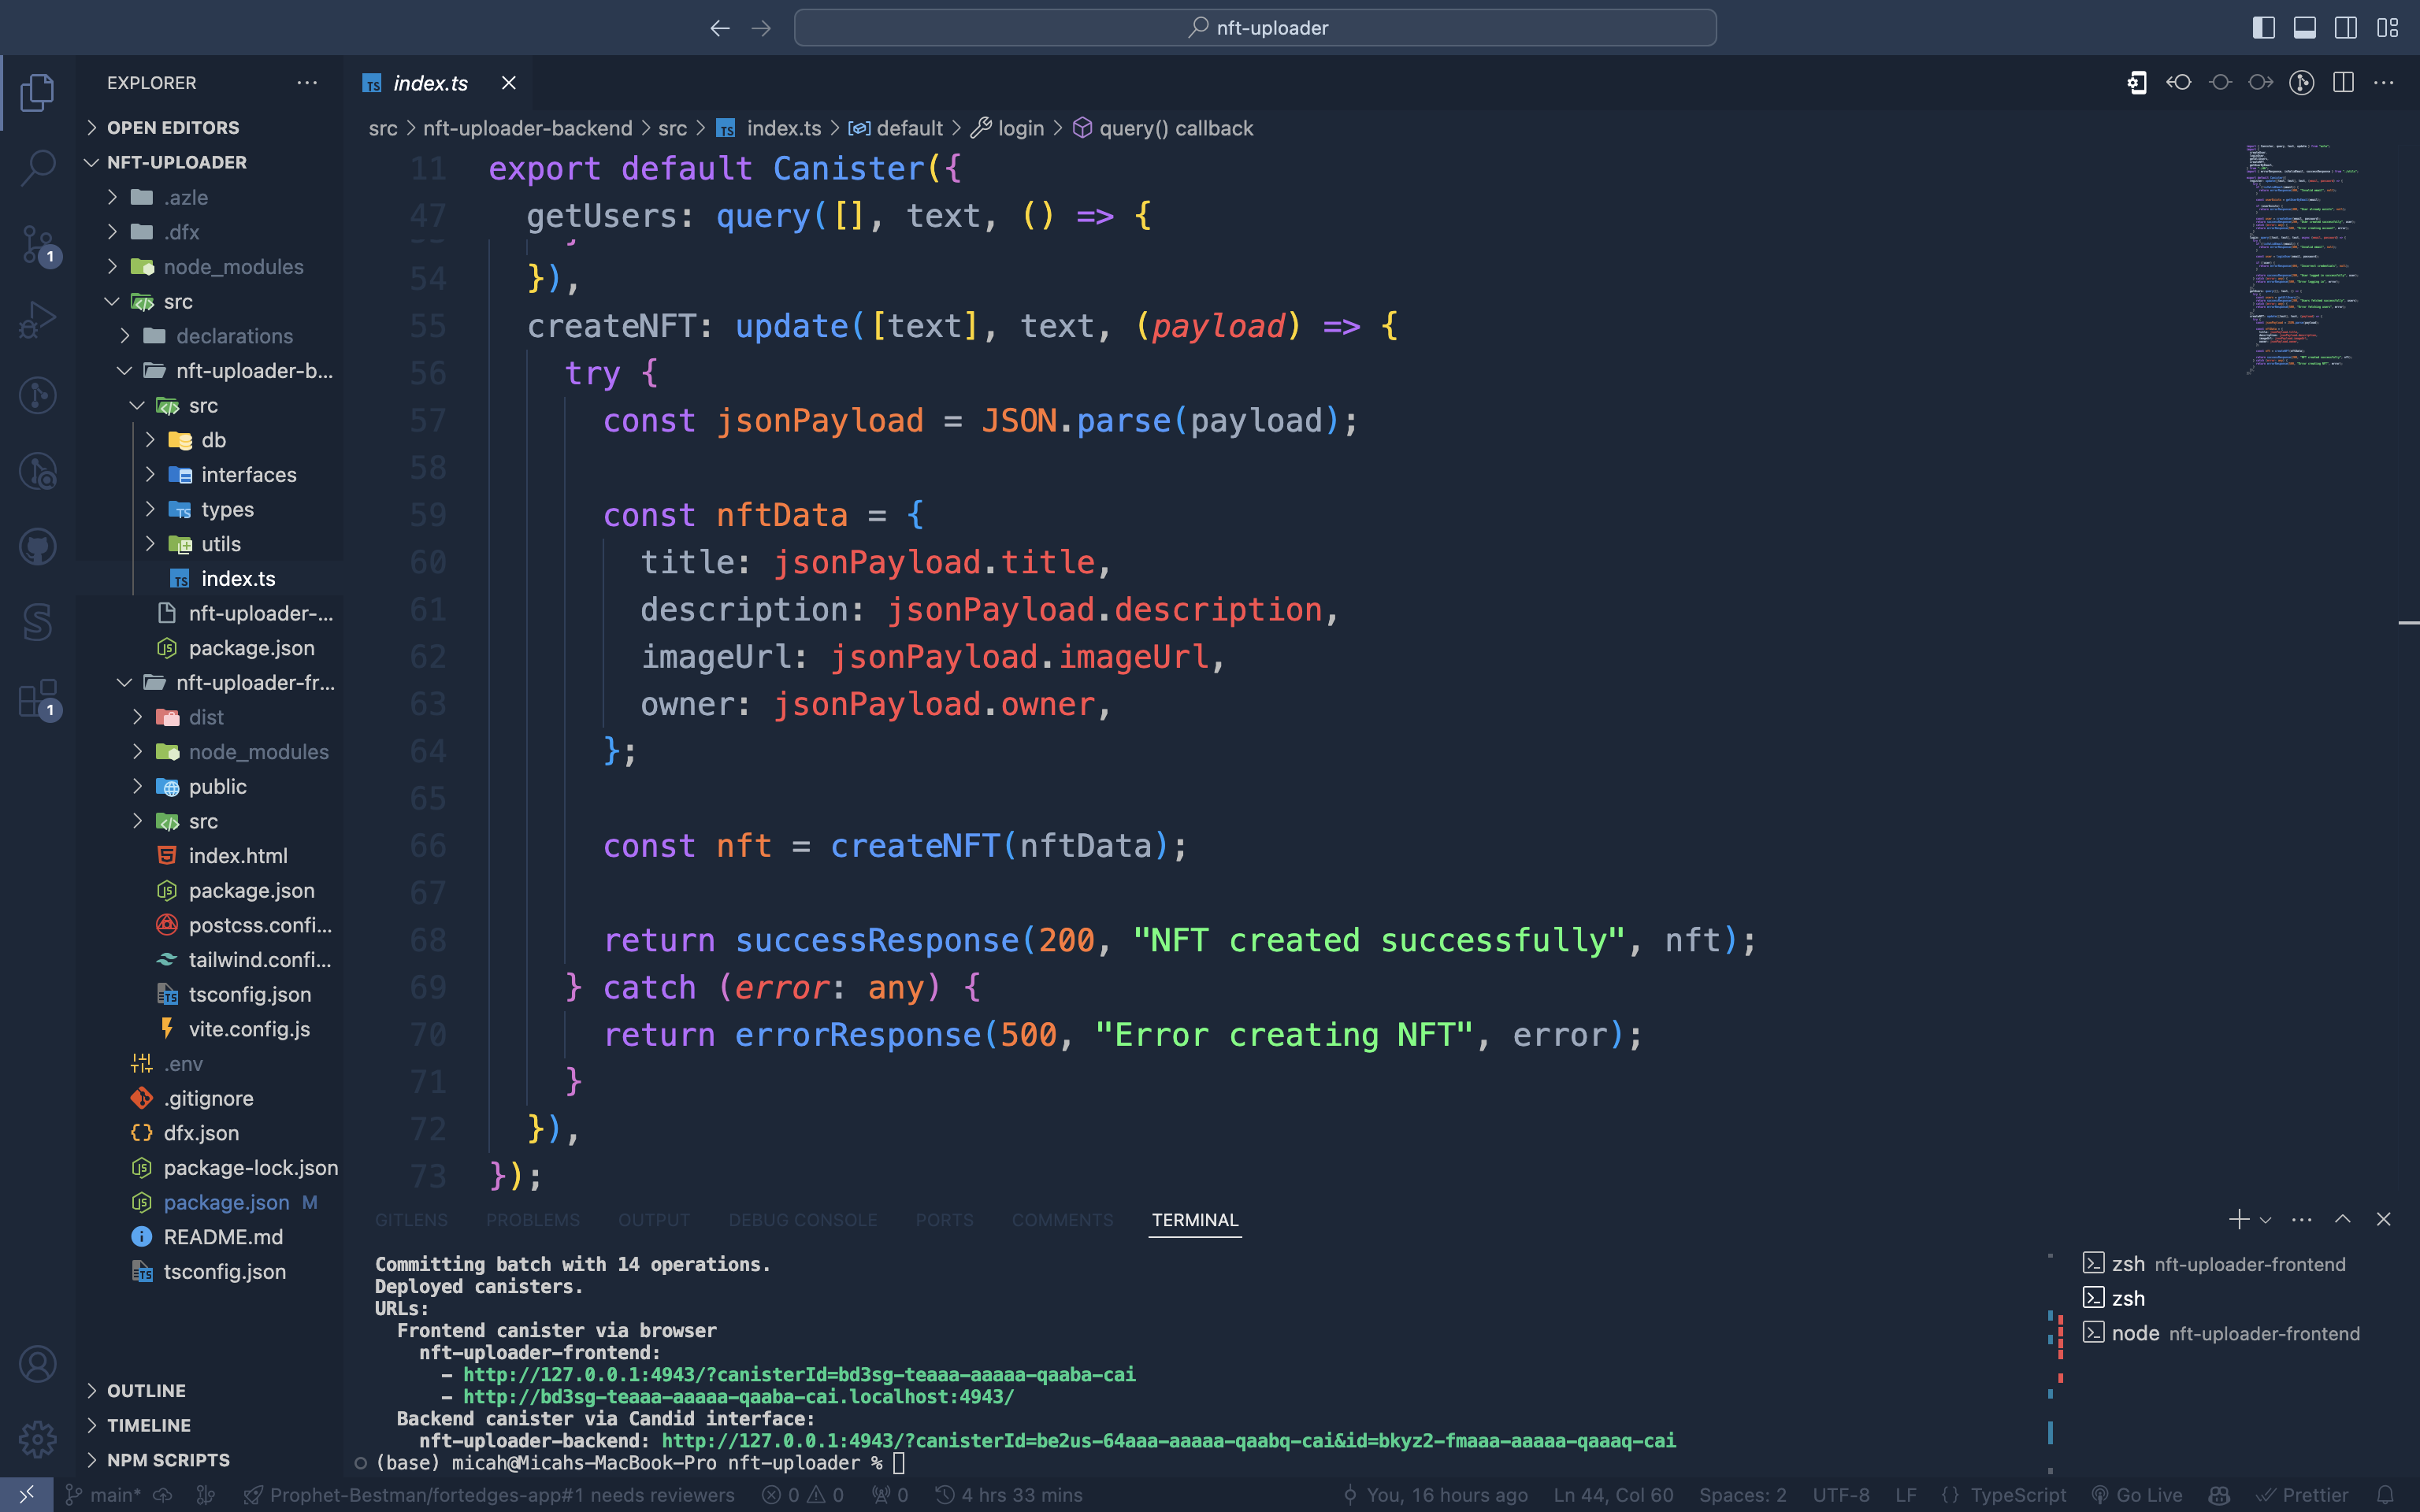This screenshot has width=2420, height=1512.
Task: Open the Source Control view
Action: [x=37, y=243]
